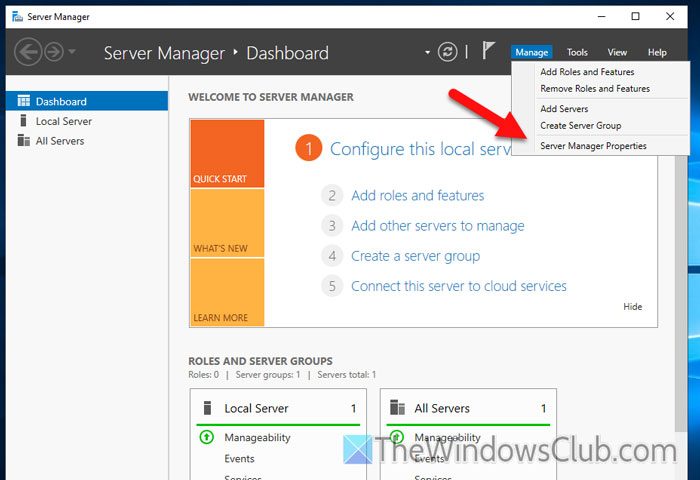
Task: Click the All Servers tile header
Action: click(468, 408)
